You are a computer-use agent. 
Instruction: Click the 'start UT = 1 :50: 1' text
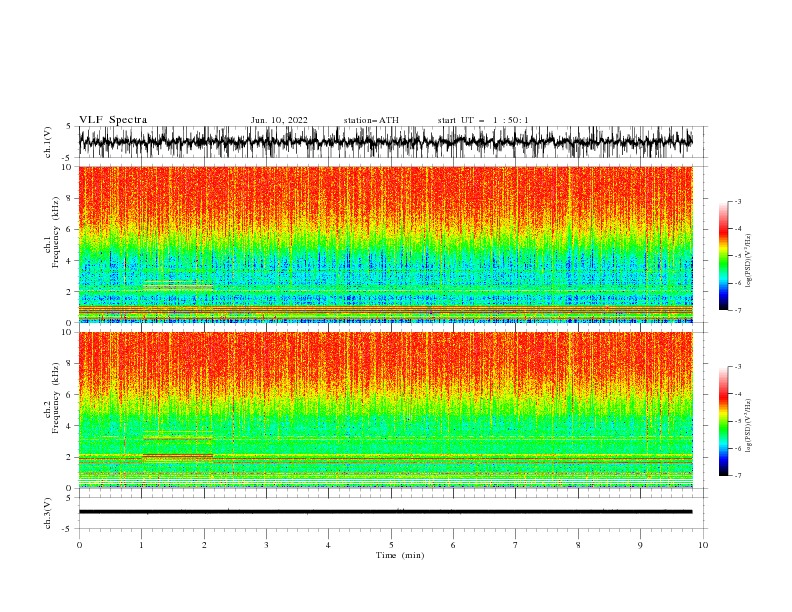(x=483, y=120)
